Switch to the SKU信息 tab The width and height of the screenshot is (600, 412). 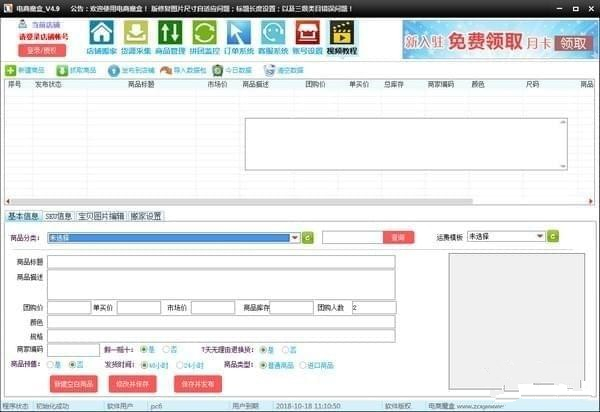59,216
